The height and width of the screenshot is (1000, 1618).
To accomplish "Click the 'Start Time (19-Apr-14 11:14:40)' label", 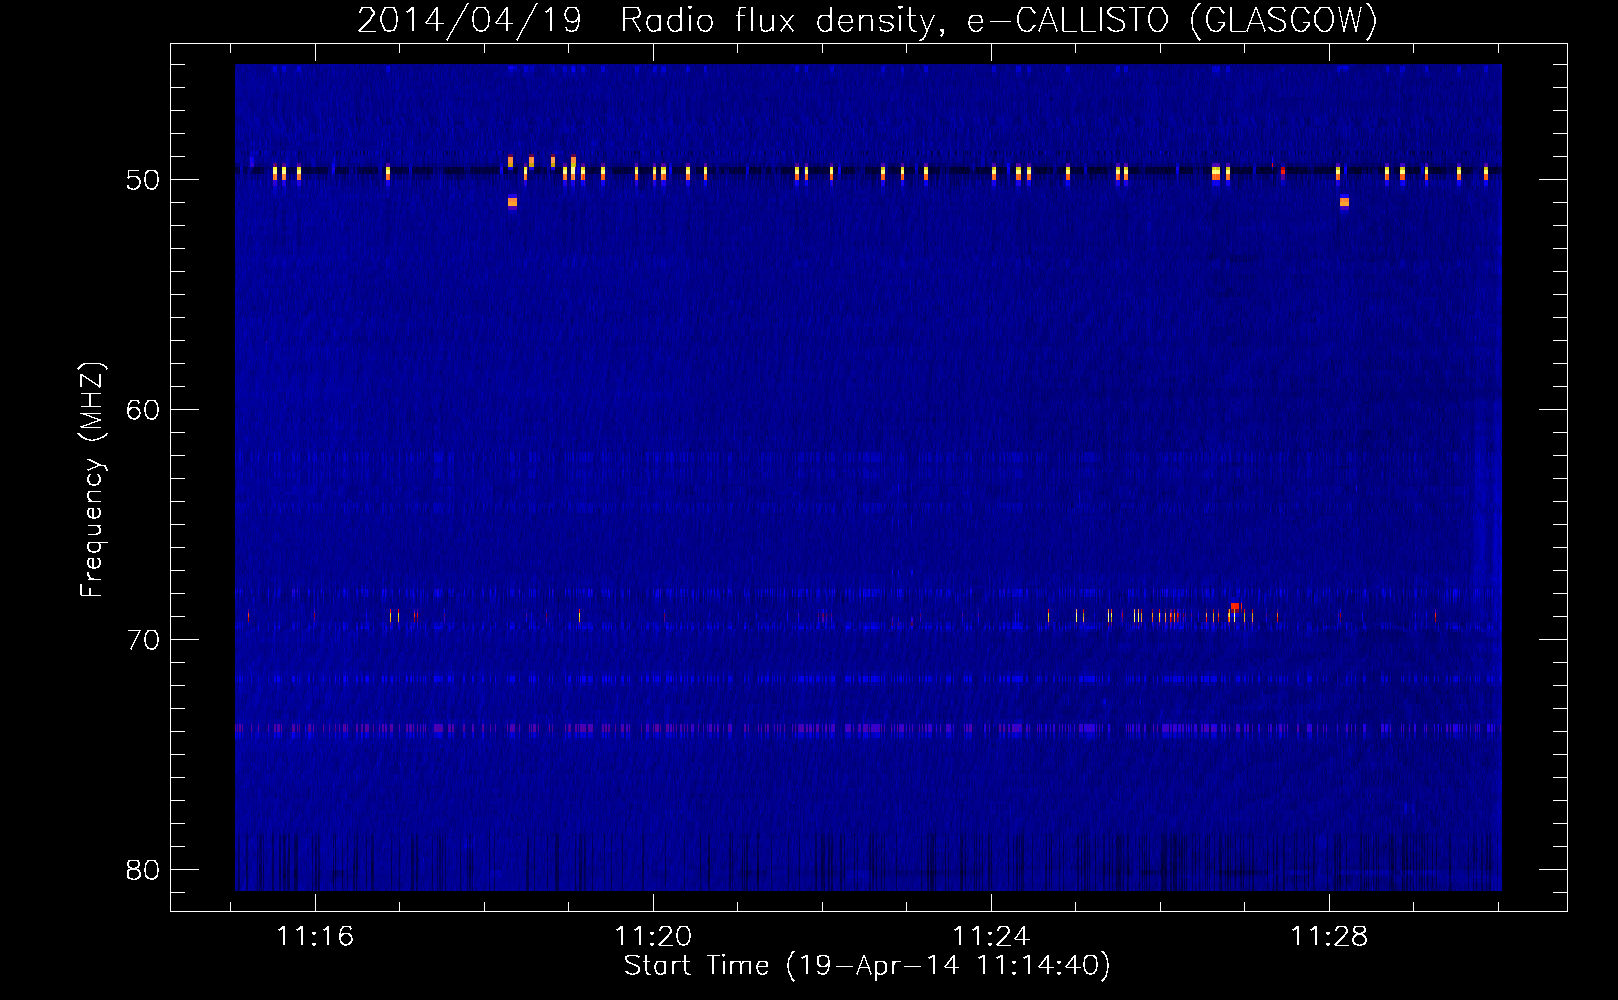I will pyautogui.click(x=867, y=966).
